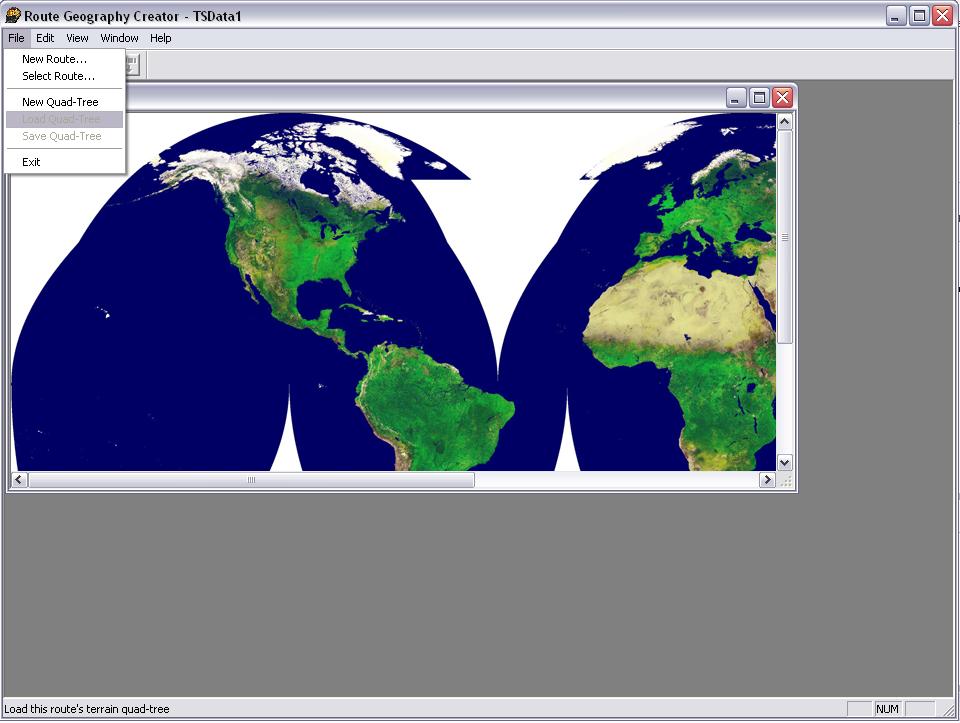Close the inner map window
Viewport: 960px width, 723px height.
pyautogui.click(x=782, y=97)
